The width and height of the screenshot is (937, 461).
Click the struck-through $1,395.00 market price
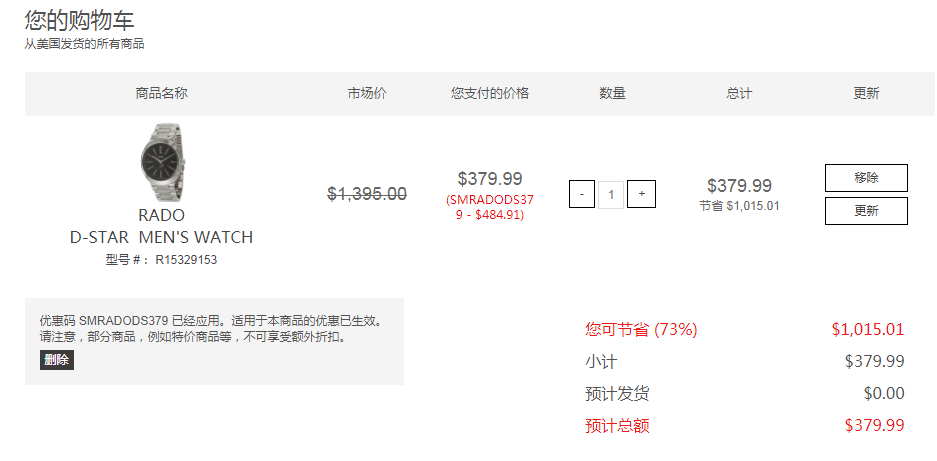pyautogui.click(x=367, y=194)
